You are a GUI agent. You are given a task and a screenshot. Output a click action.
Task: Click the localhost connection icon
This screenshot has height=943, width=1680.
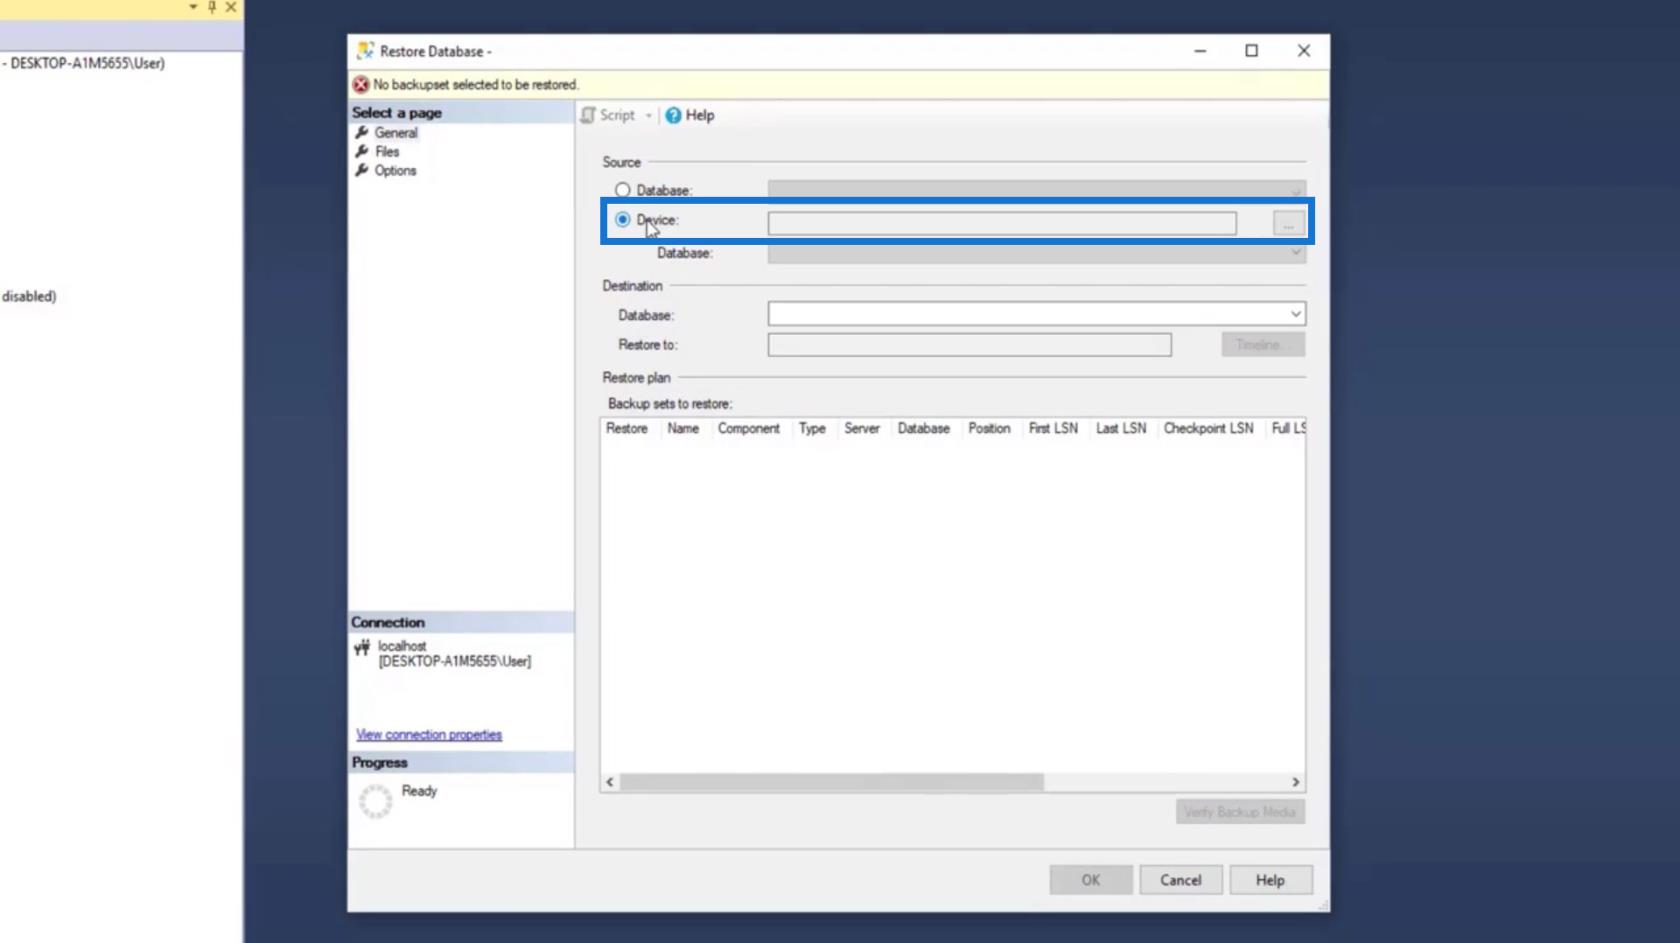point(362,648)
